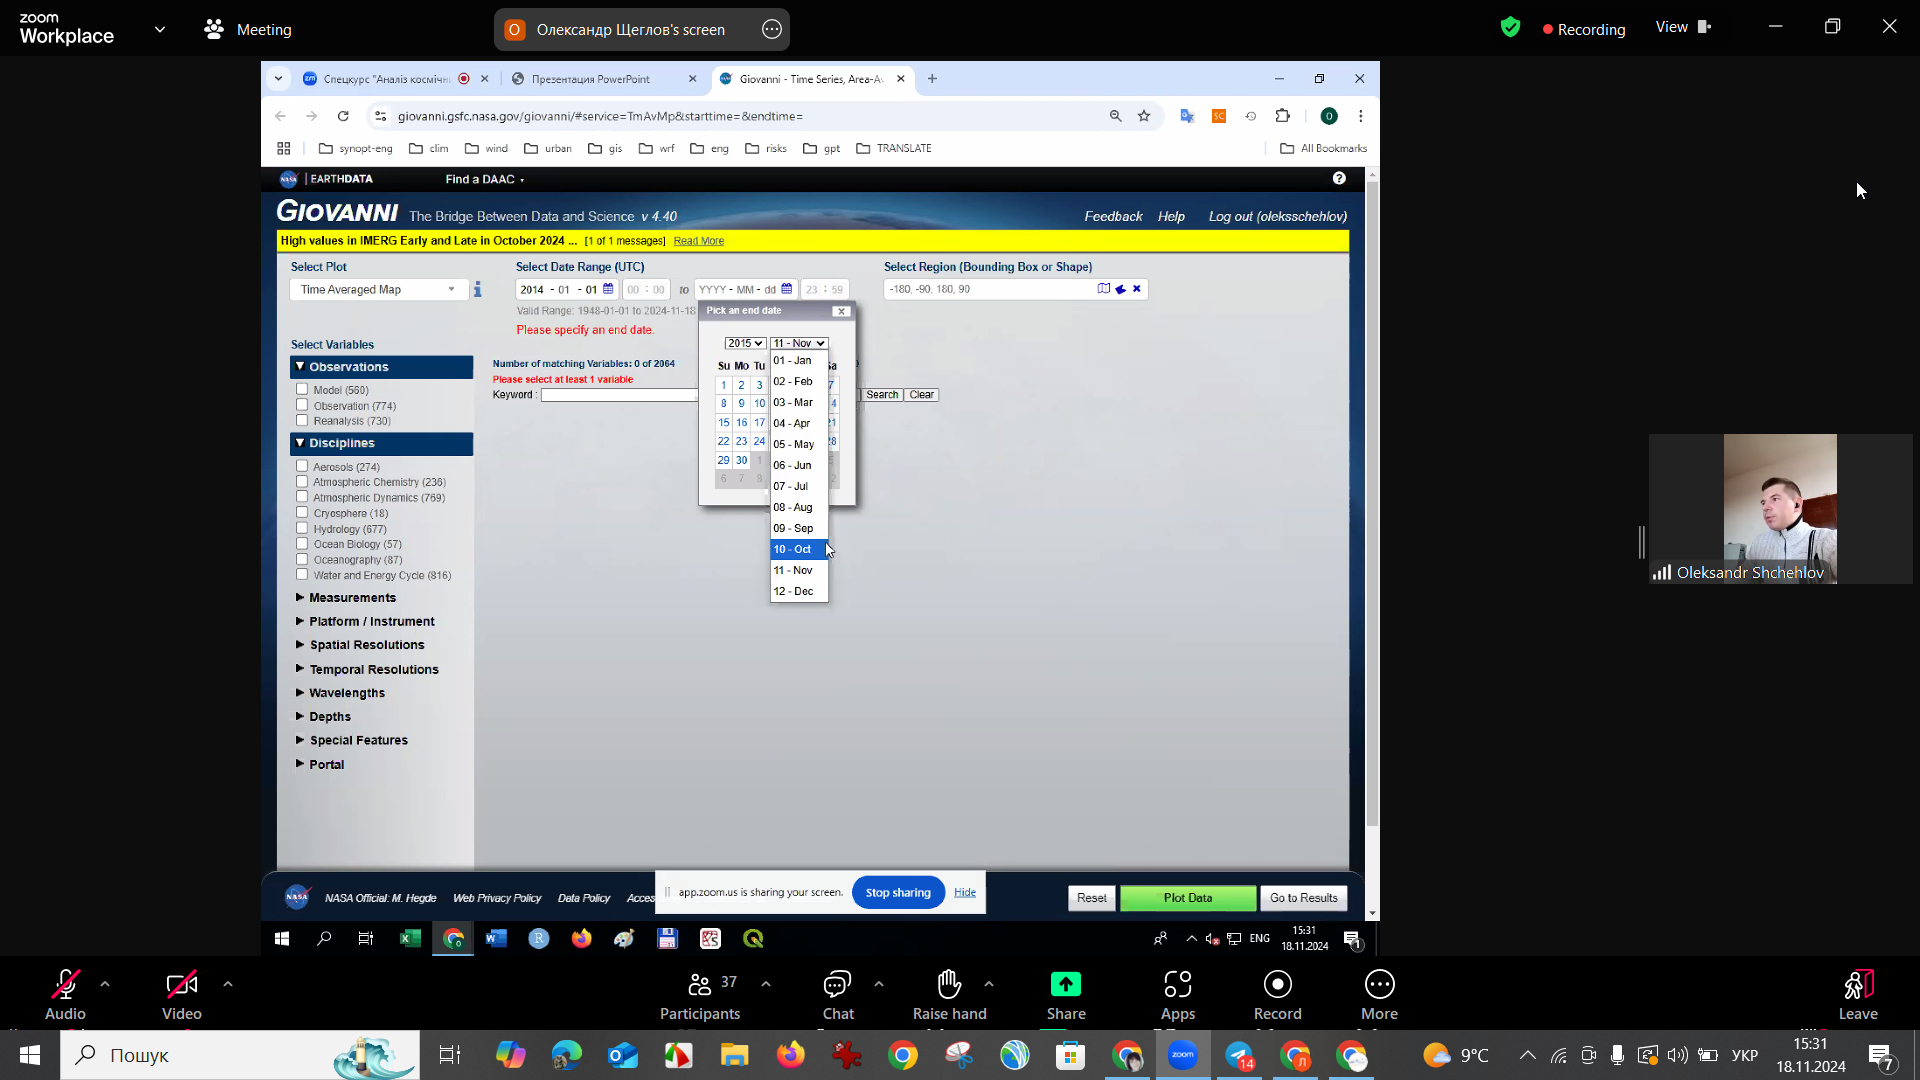Click the Record button icon
1920x1080 pixels.
click(1277, 985)
